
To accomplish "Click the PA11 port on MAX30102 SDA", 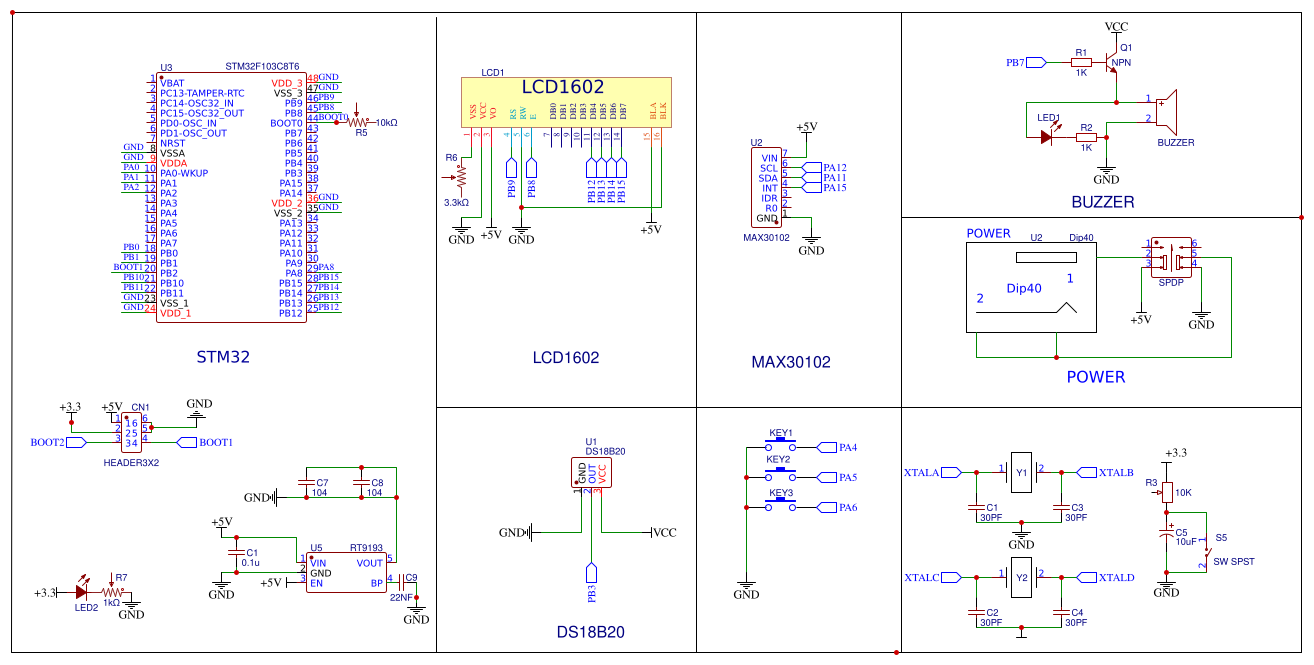I will coord(812,177).
